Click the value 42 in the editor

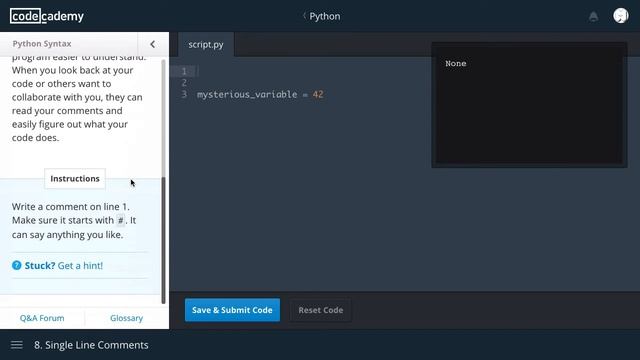click(318, 94)
